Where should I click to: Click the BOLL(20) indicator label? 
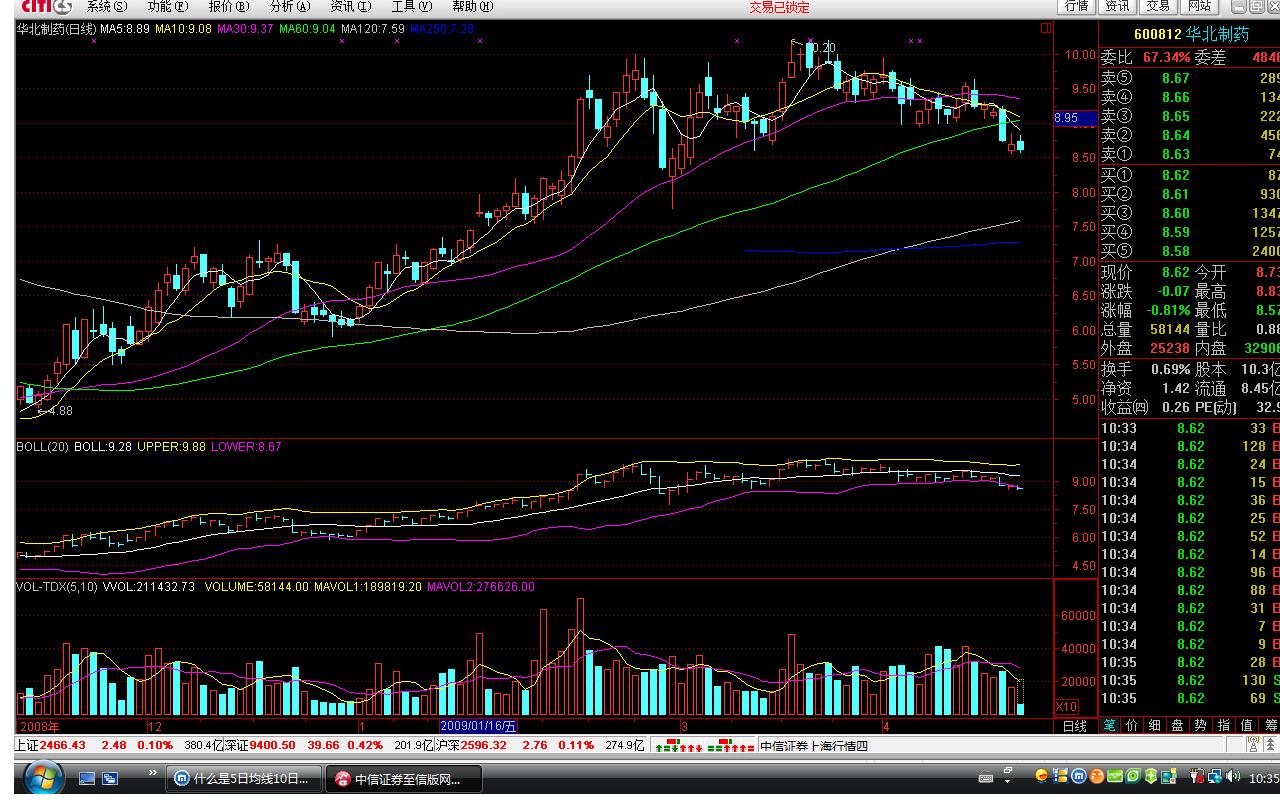[x=42, y=447]
